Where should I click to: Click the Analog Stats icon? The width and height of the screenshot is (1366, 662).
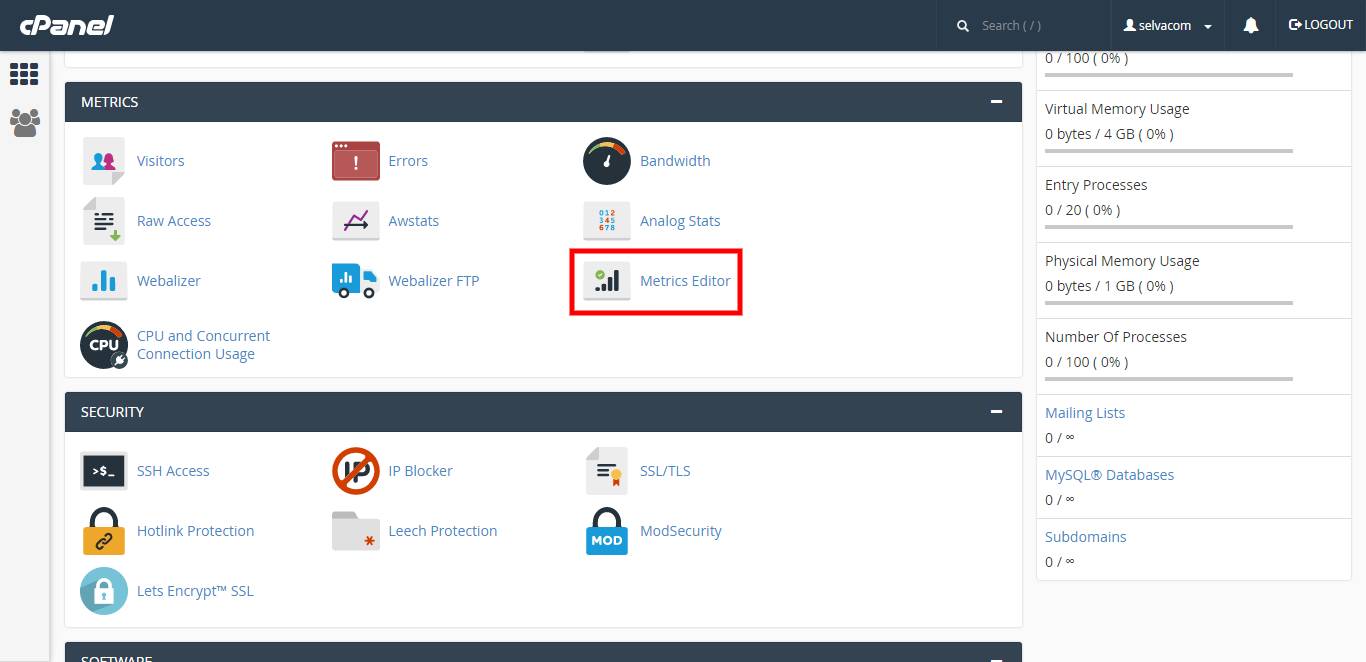[607, 221]
